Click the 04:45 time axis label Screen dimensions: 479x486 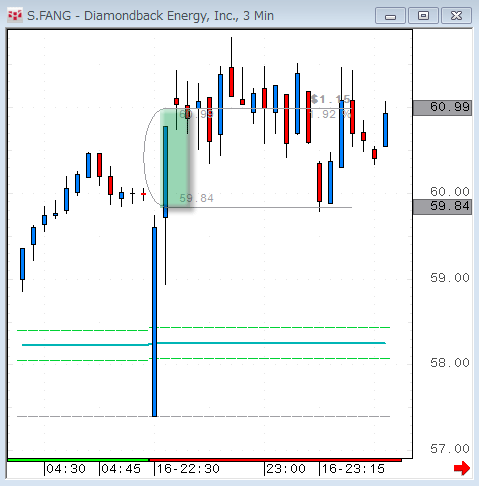tap(121, 469)
